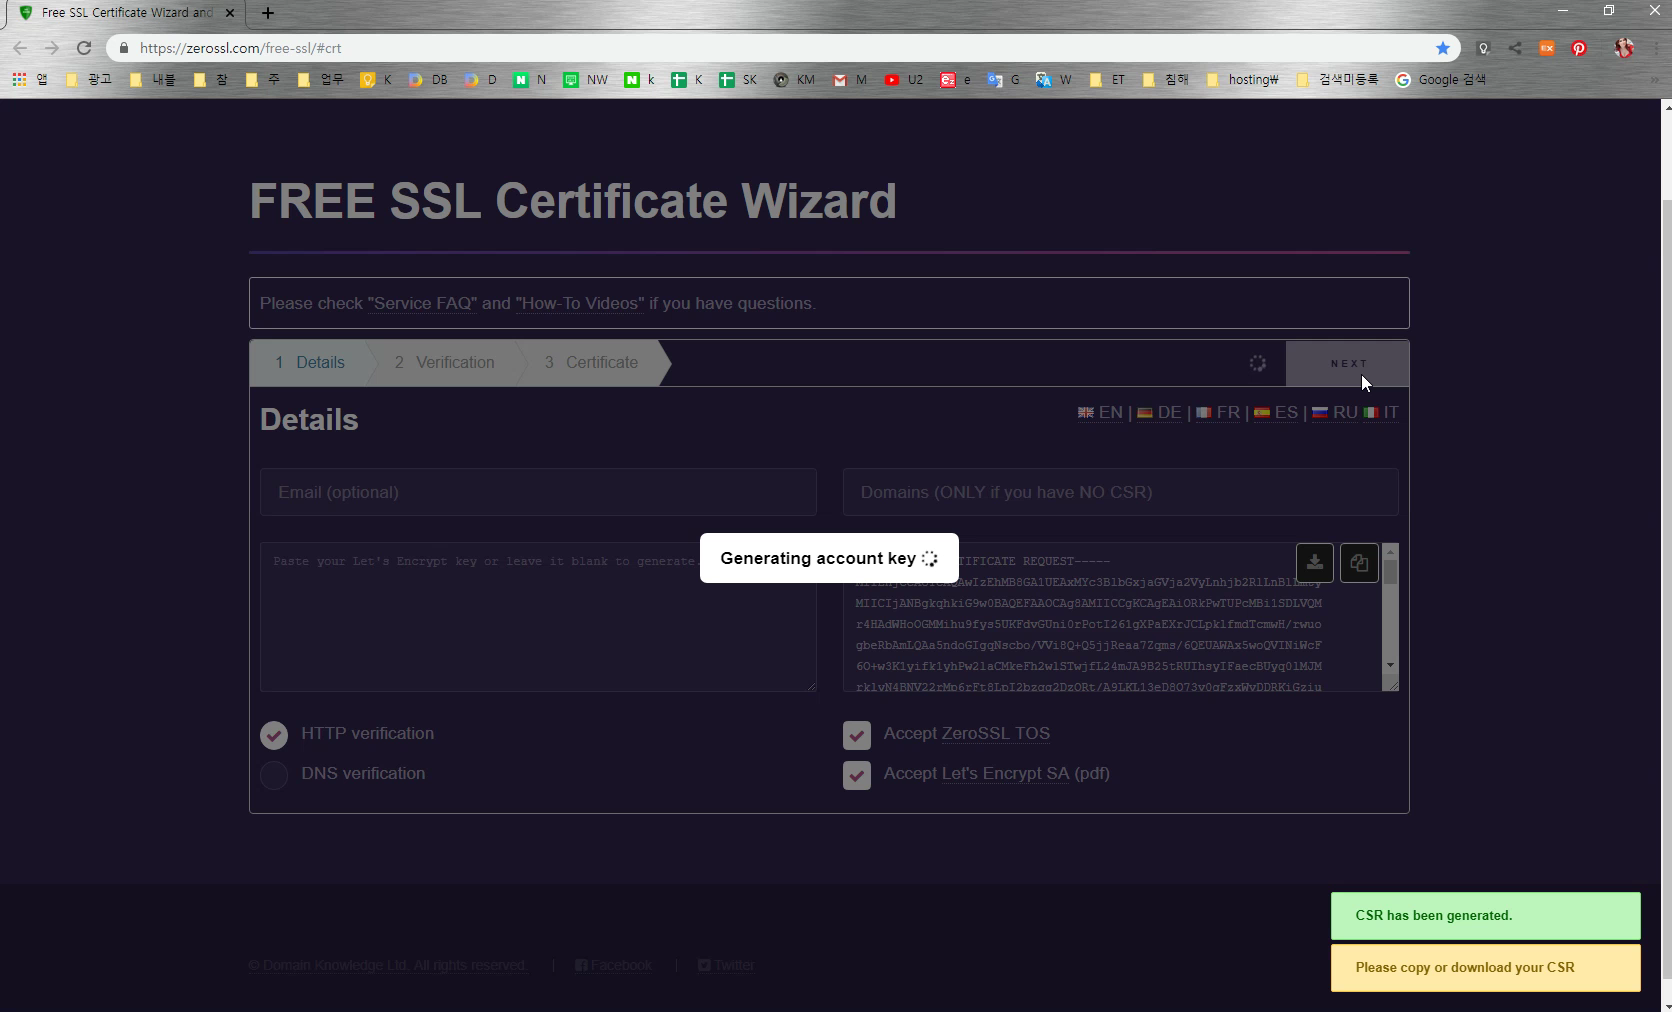Viewport: 1672px width, 1012px height.
Task: Open the DB bookmark
Action: pos(428,79)
